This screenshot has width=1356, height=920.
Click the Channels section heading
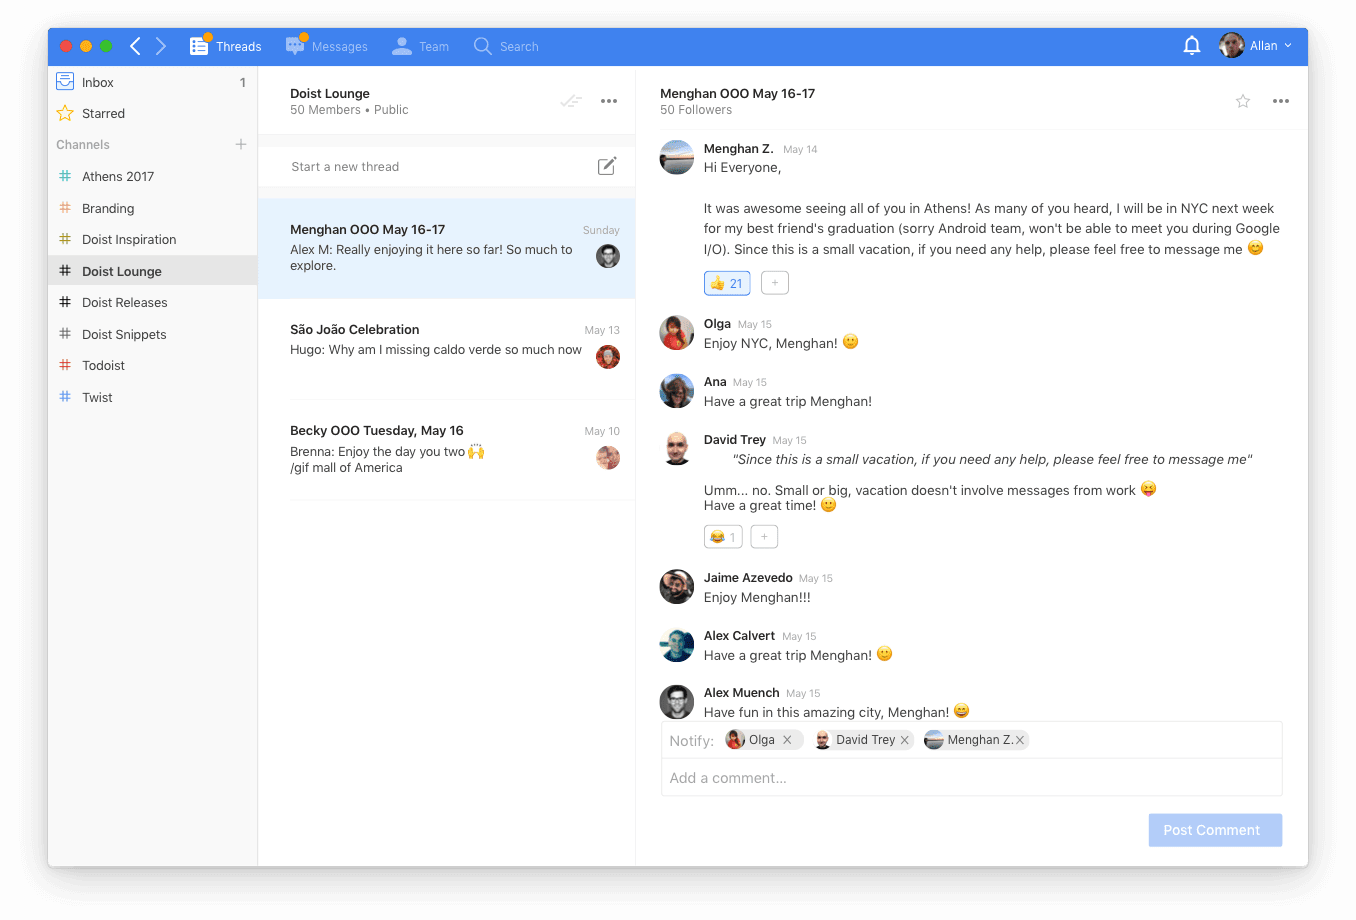[x=83, y=144]
